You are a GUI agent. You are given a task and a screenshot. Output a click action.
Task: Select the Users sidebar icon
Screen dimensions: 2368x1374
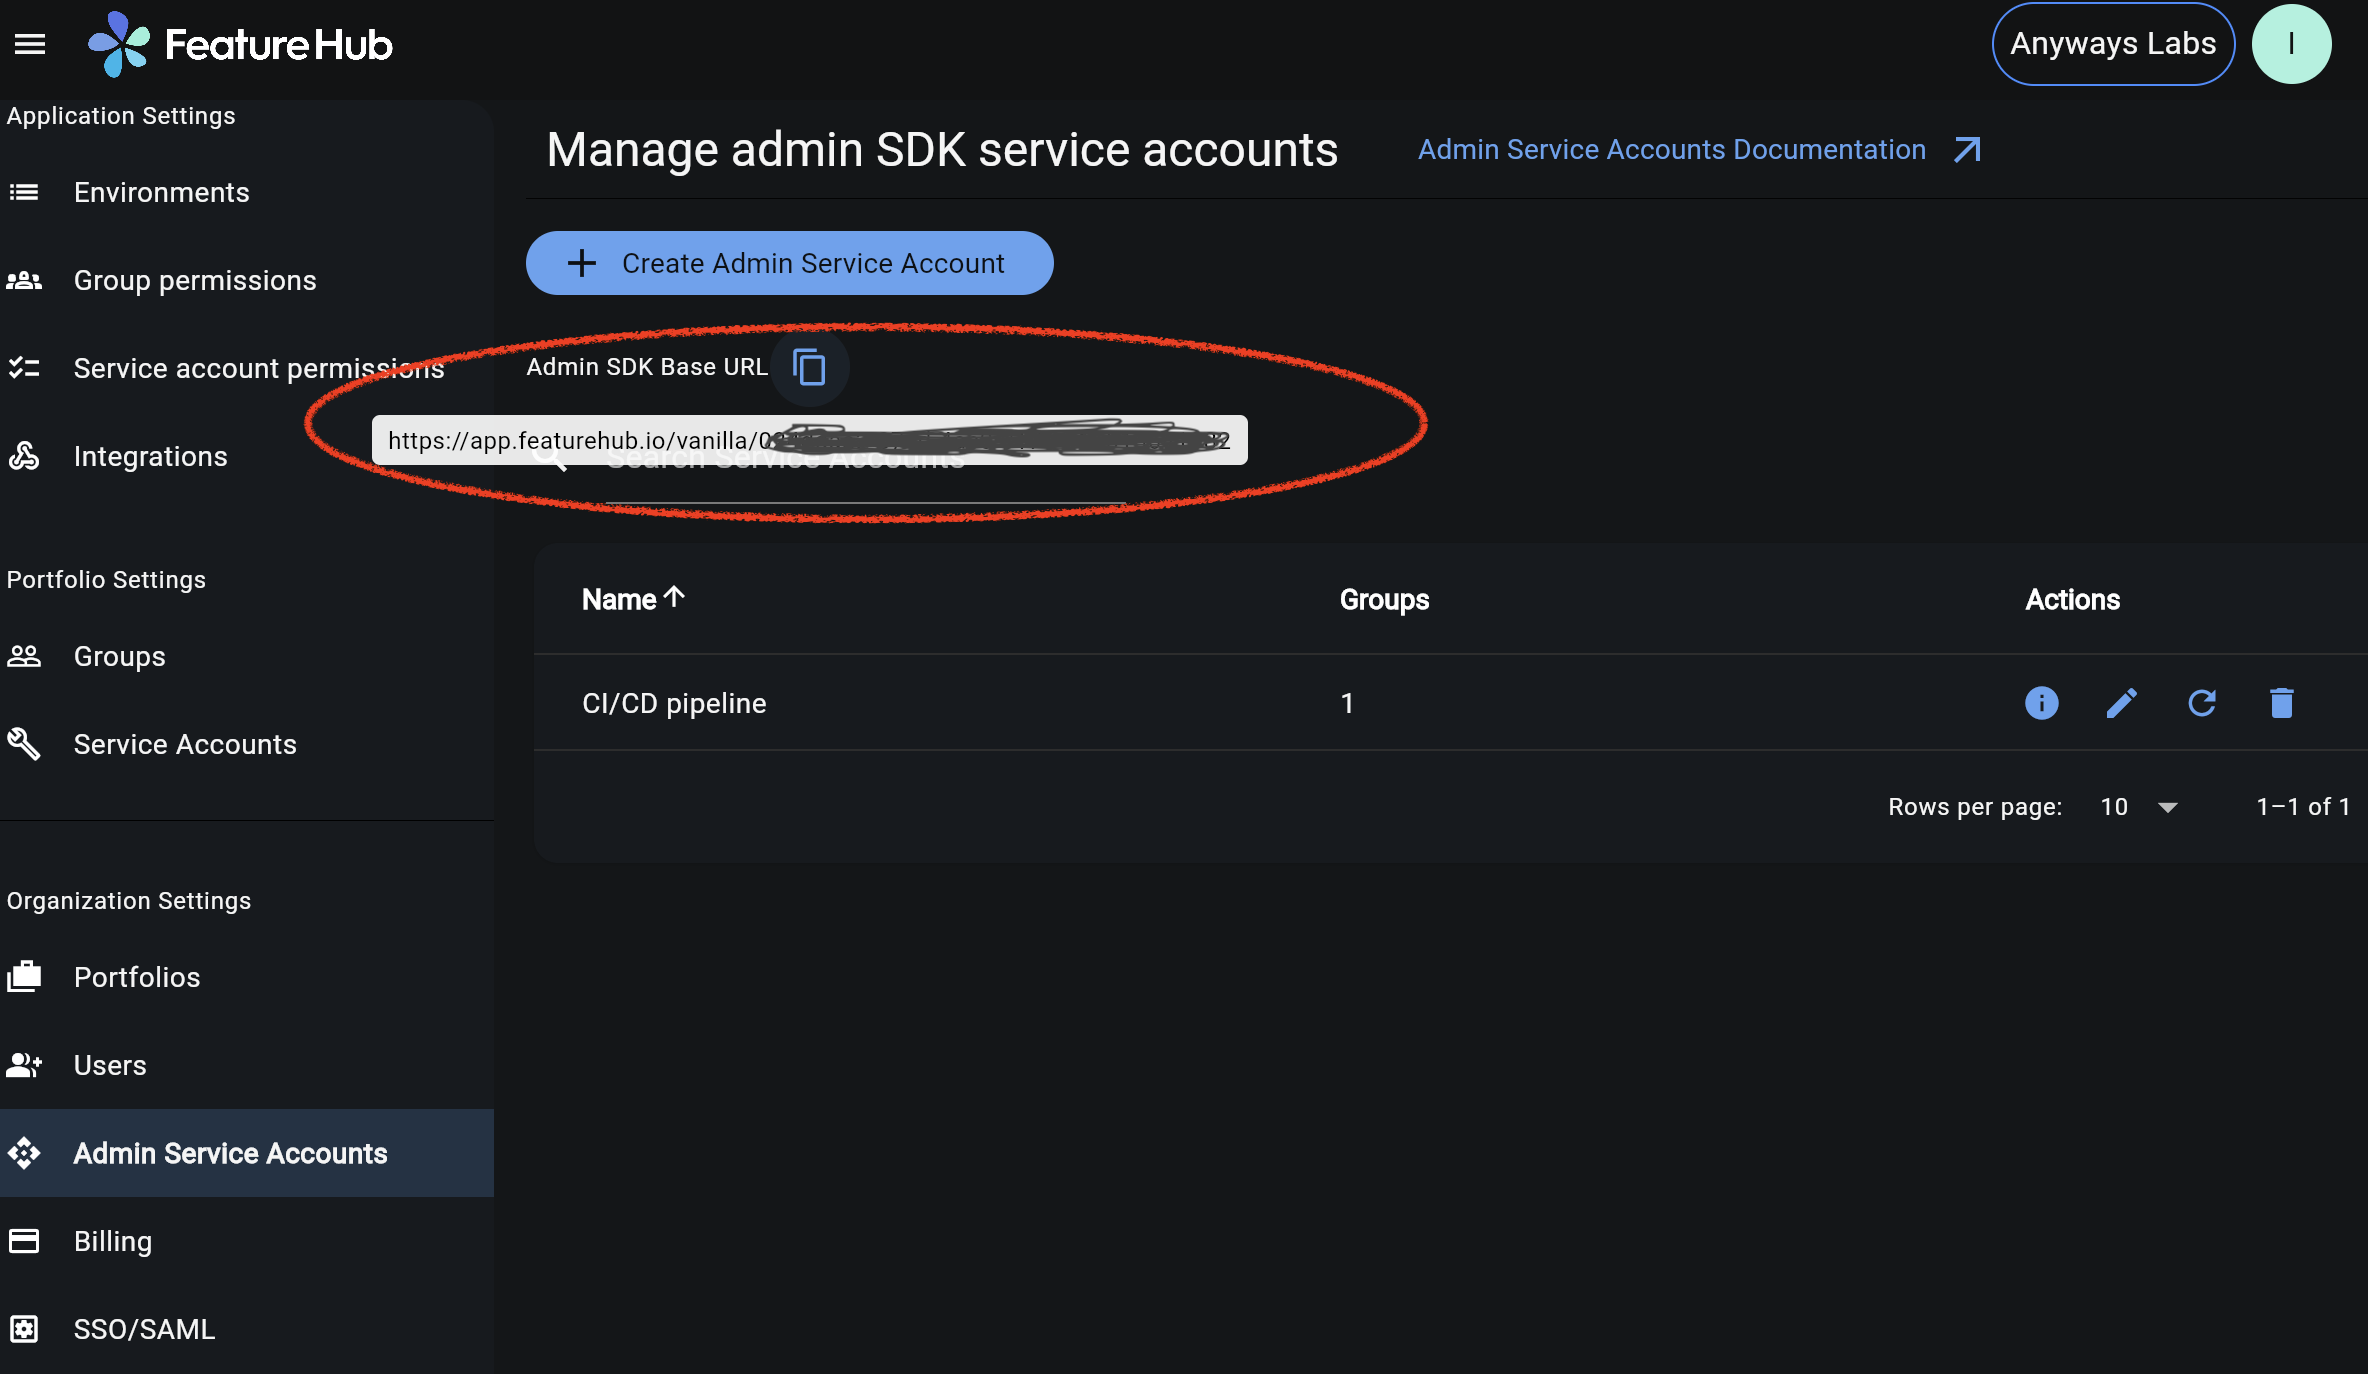24,1065
